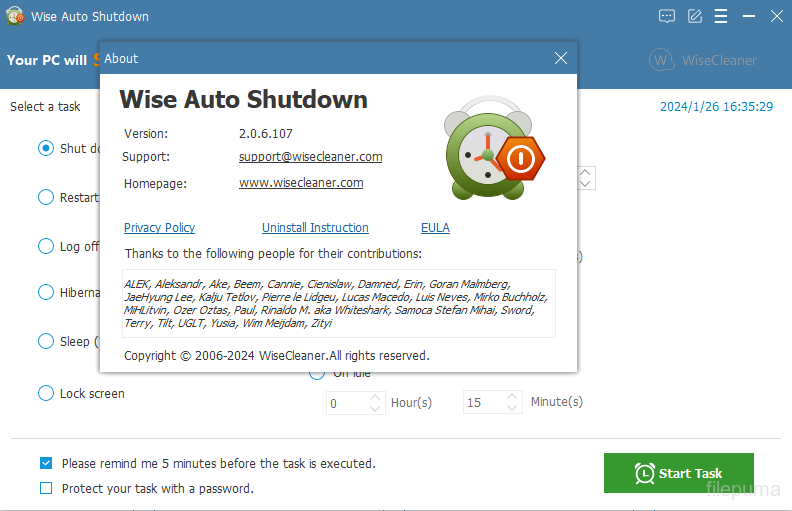The height and width of the screenshot is (511, 792).
Task: Click the date and time 2024/1/26 16:35:29
Action: (x=716, y=107)
